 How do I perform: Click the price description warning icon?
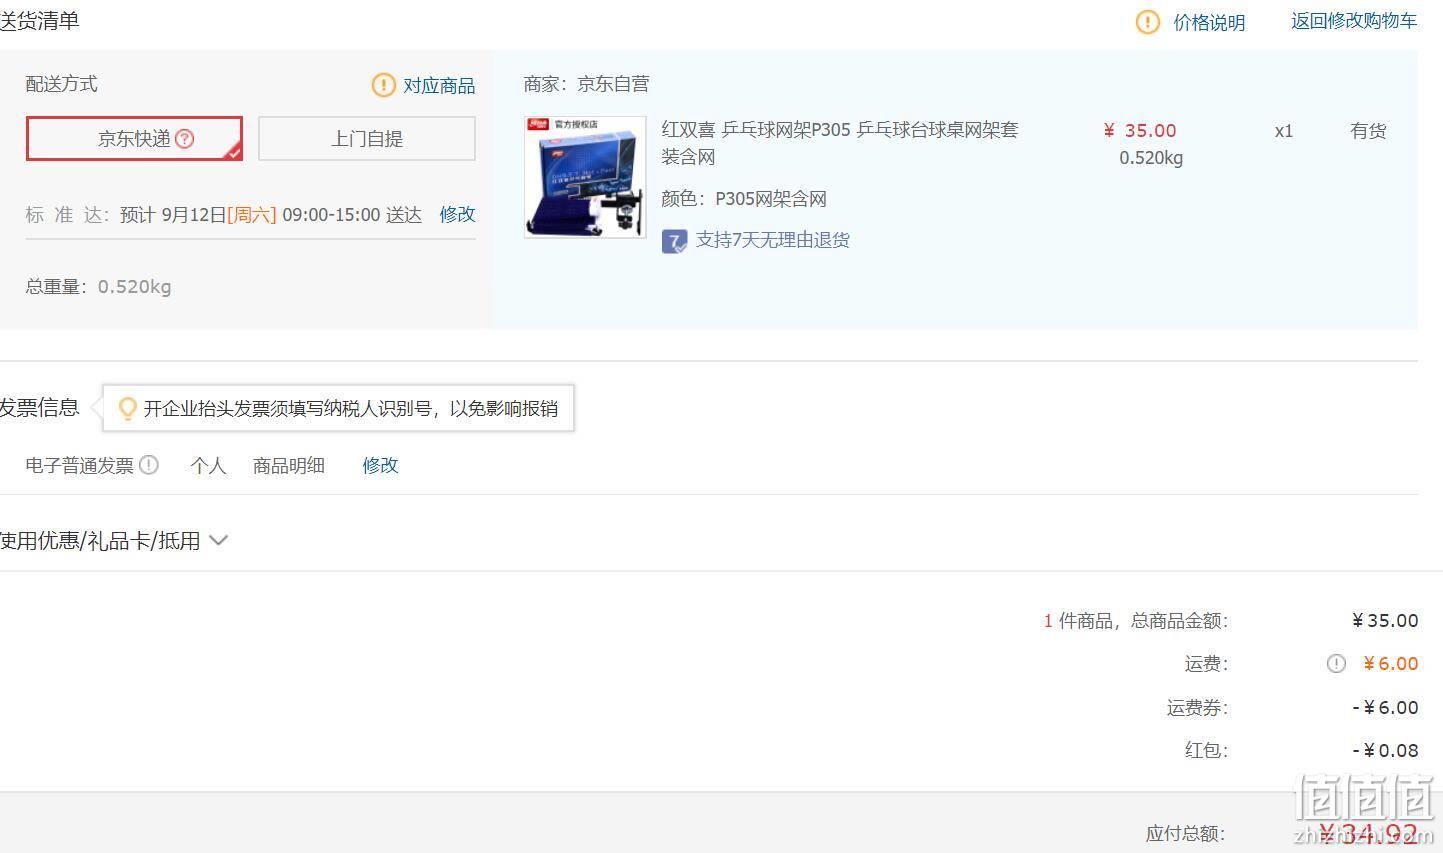pos(1147,22)
